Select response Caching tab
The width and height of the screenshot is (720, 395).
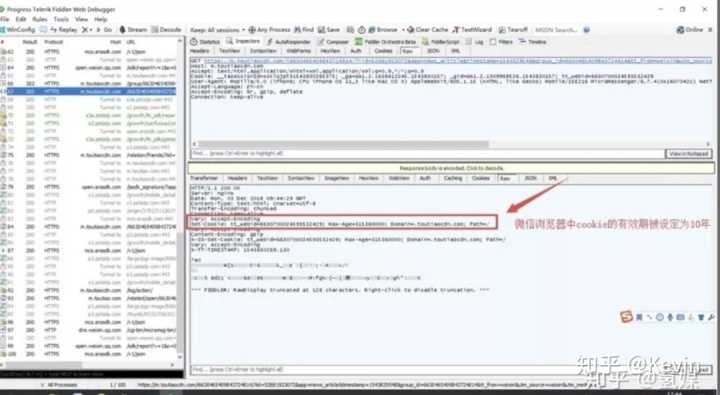point(453,178)
